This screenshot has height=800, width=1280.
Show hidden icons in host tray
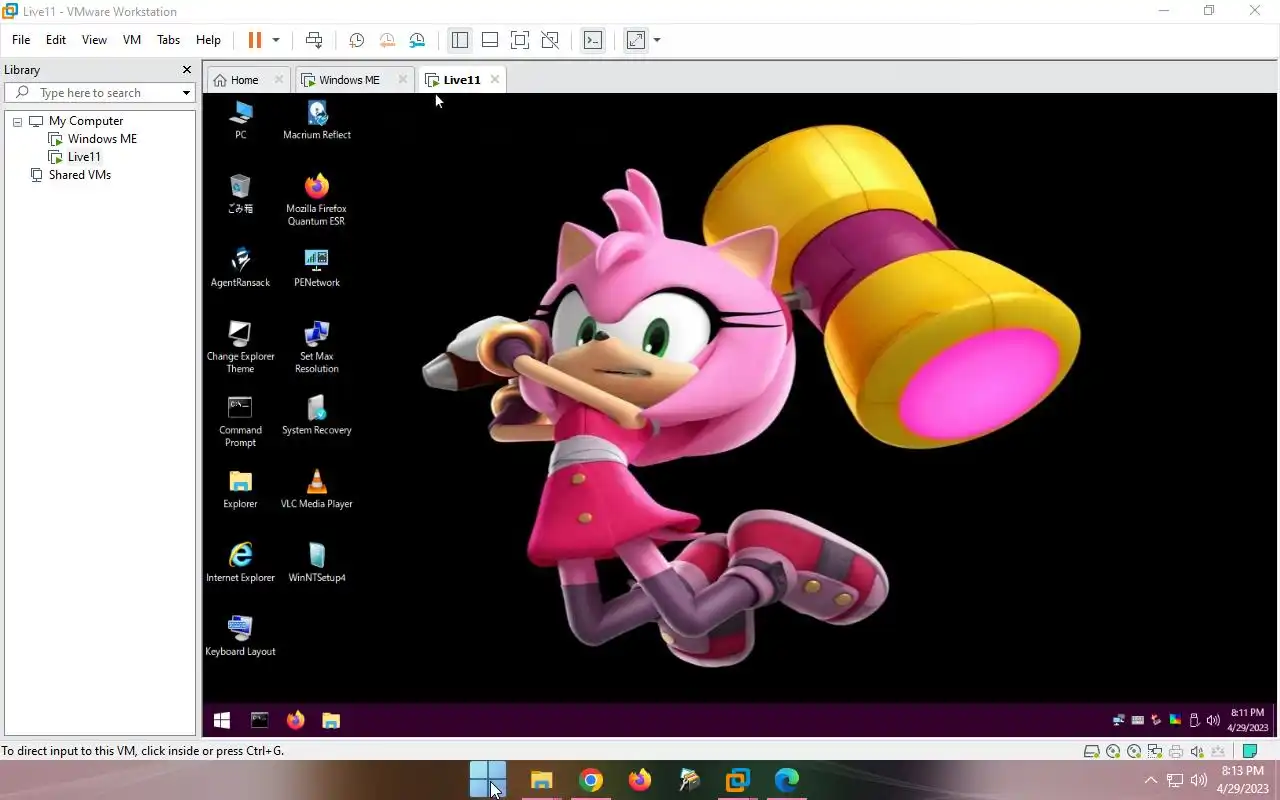[x=1150, y=780]
